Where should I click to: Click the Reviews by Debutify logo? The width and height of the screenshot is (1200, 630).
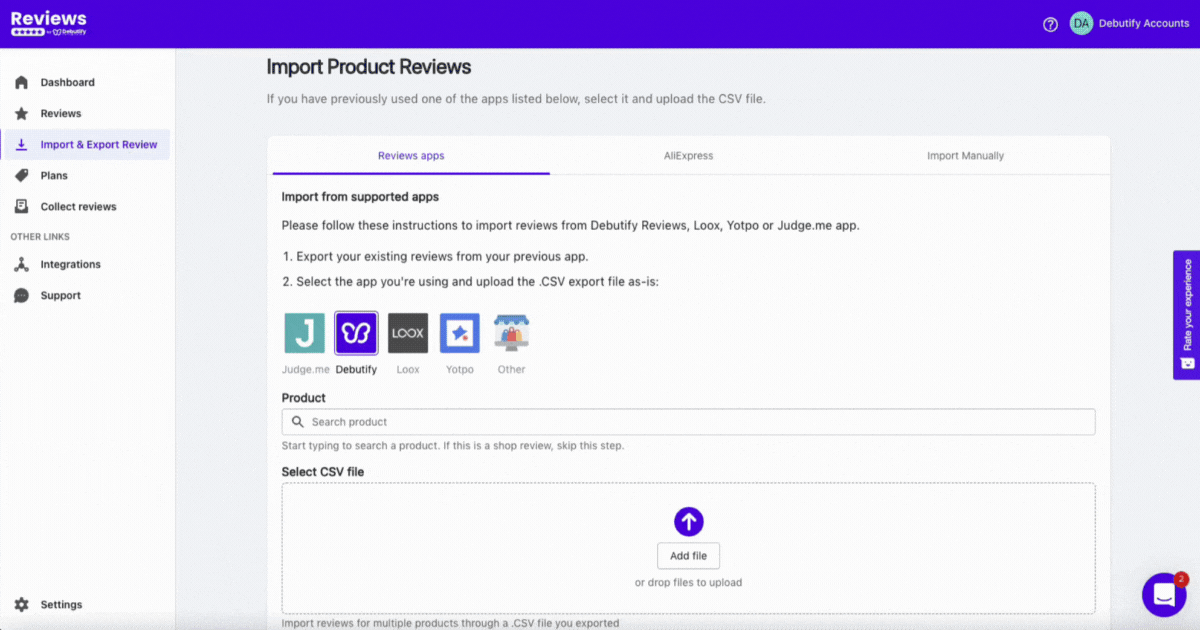click(x=48, y=24)
